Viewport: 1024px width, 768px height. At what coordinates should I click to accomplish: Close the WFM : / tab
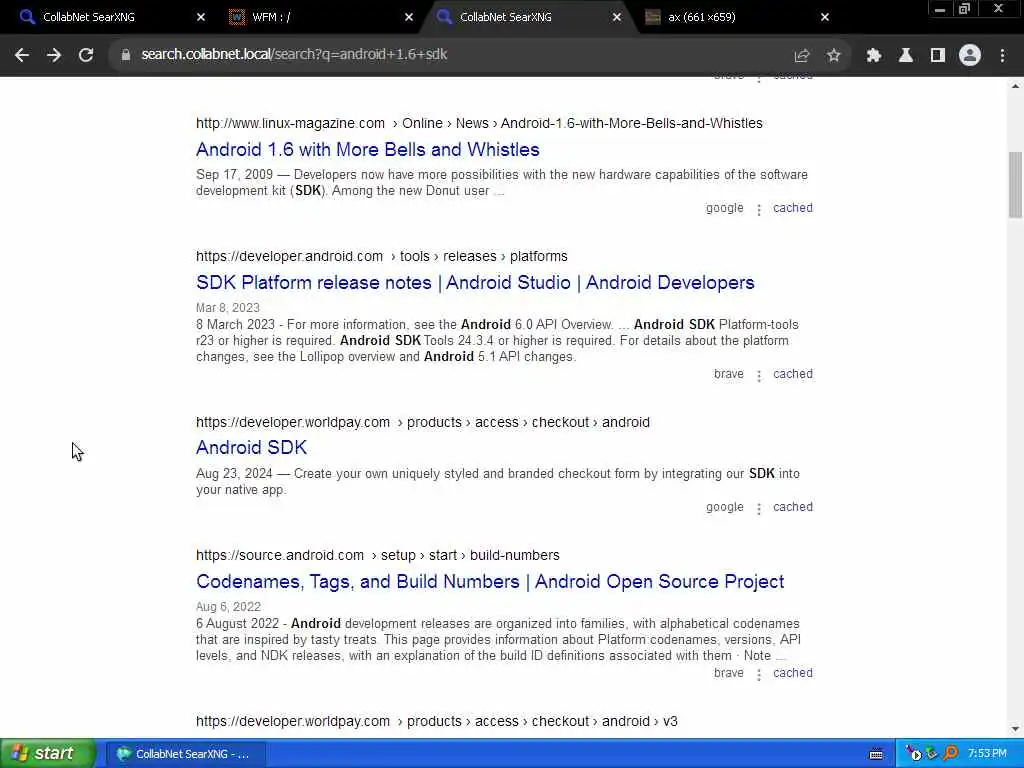click(409, 17)
